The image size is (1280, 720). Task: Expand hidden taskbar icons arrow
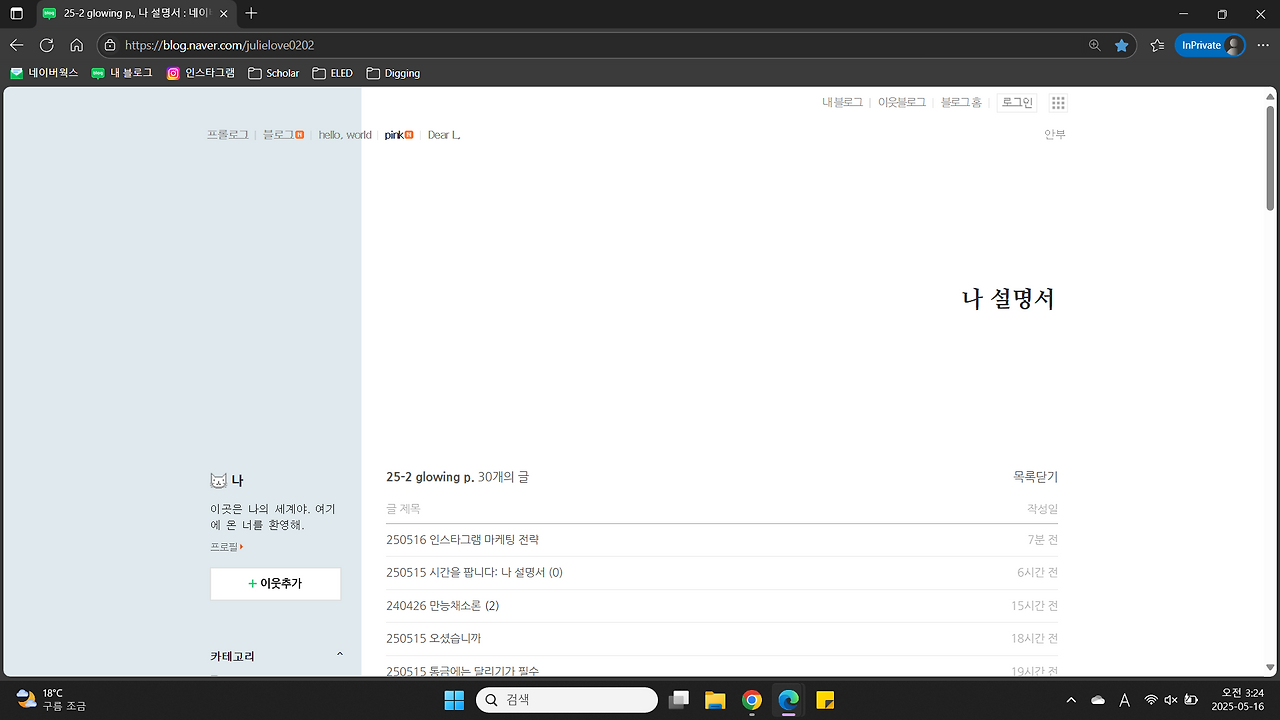(1071, 699)
